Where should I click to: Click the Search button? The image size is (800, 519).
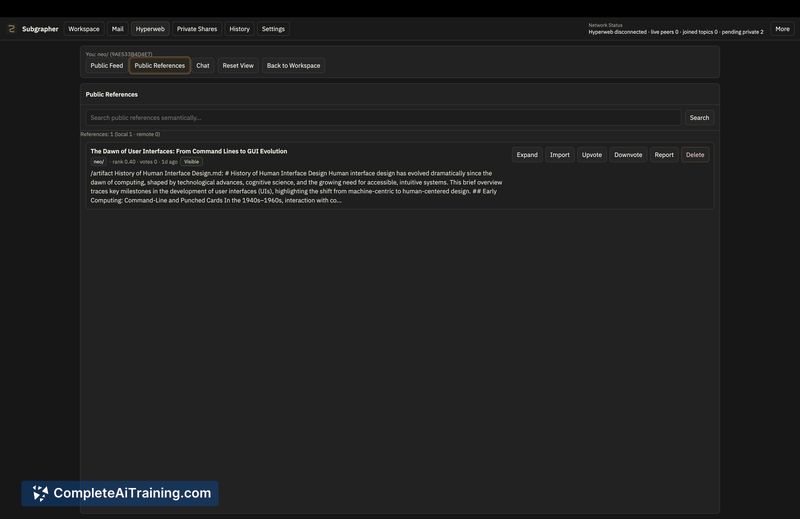coord(699,117)
